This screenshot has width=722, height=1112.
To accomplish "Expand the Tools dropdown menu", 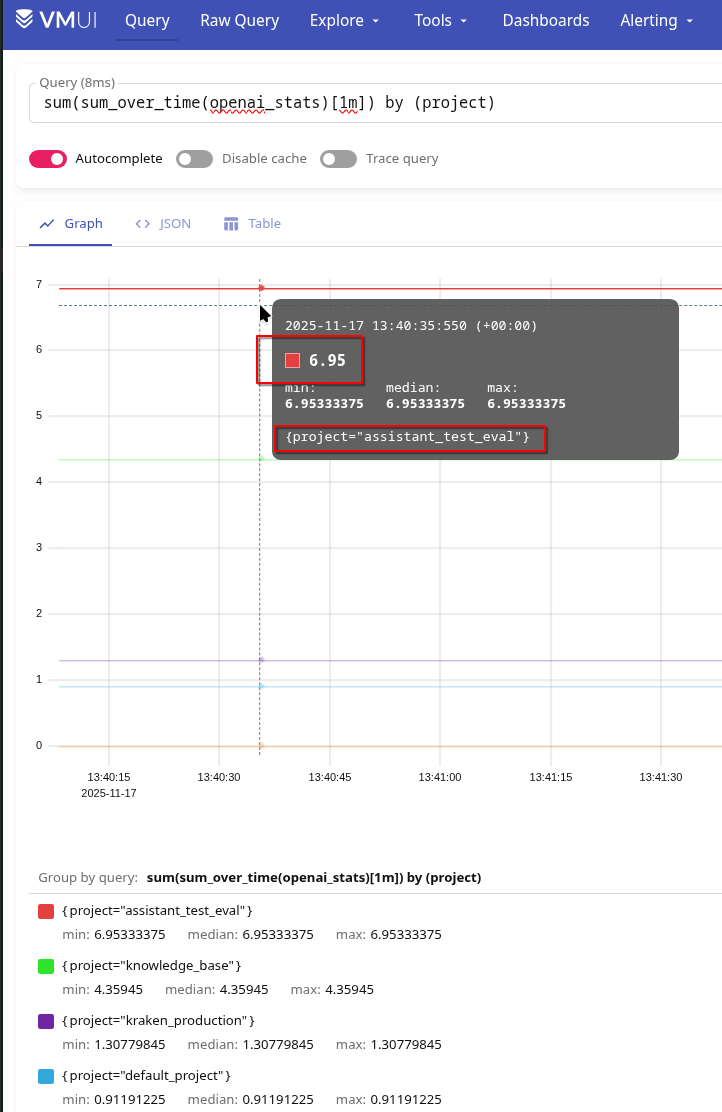I will 440,21.
